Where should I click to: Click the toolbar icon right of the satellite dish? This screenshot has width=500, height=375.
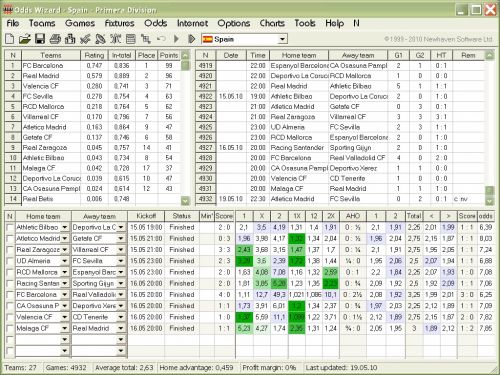(x=115, y=39)
